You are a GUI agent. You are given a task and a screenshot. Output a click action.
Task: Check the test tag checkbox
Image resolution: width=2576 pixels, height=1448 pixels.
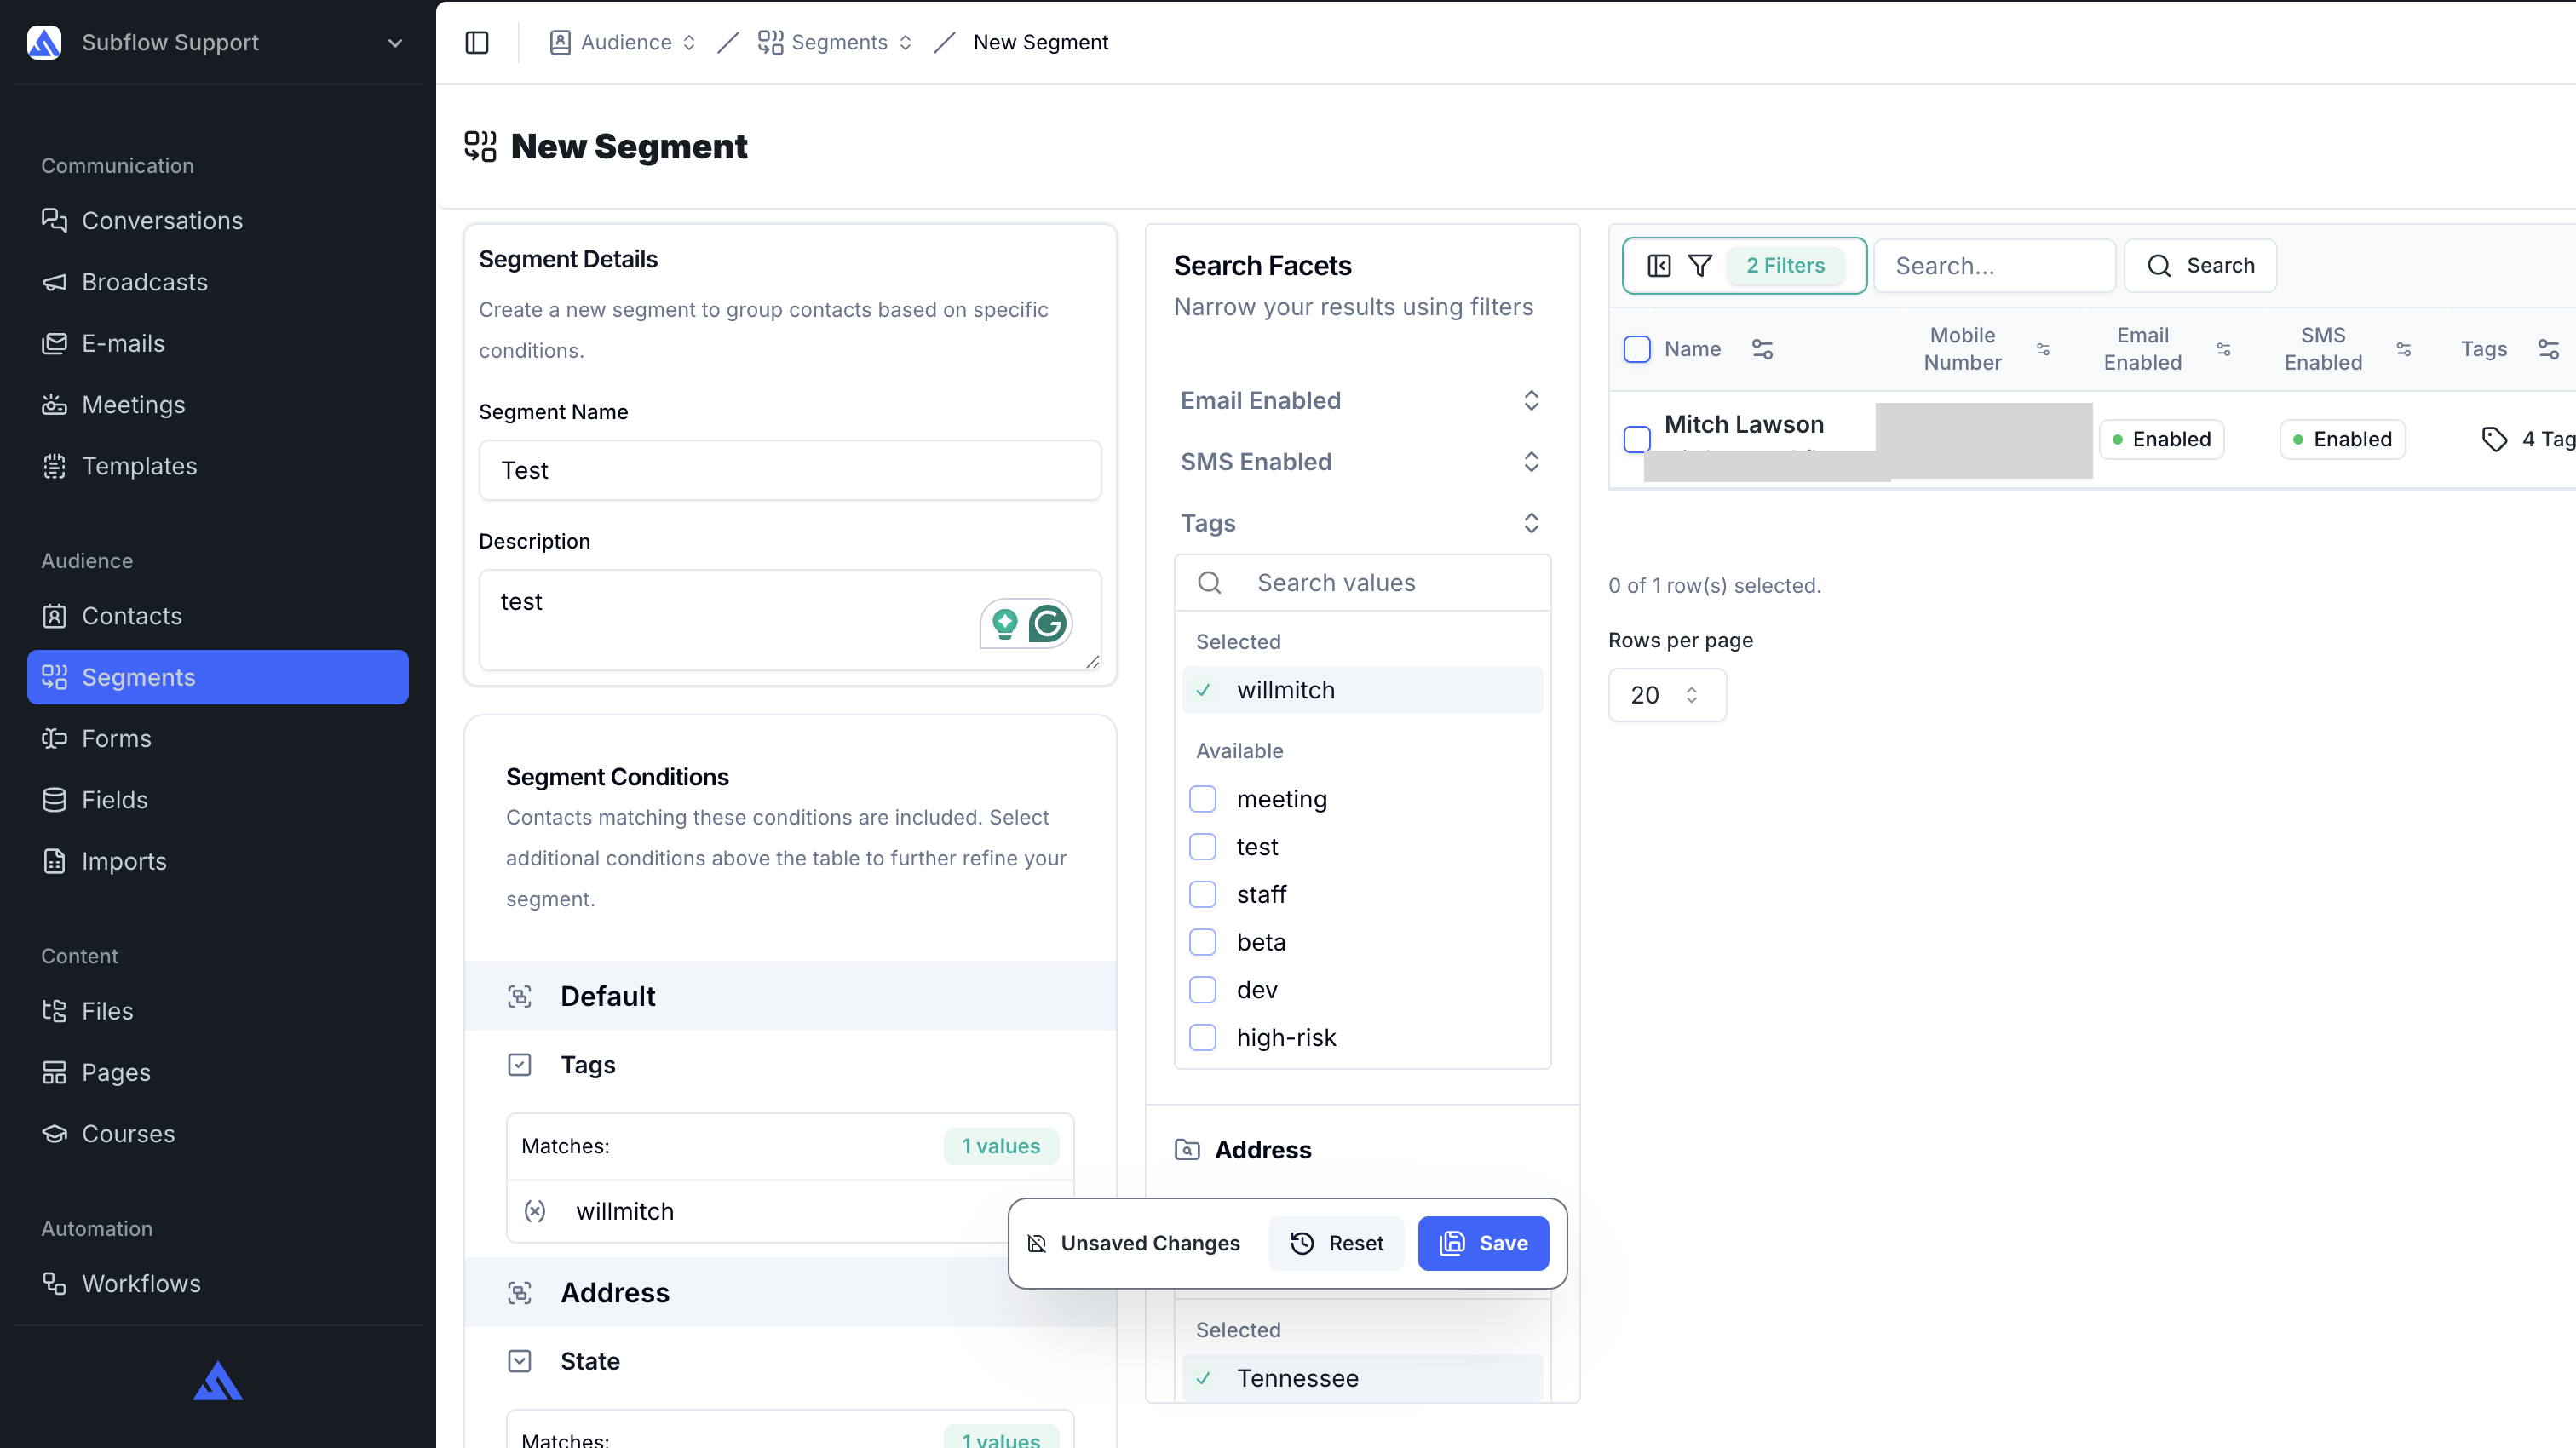1202,847
